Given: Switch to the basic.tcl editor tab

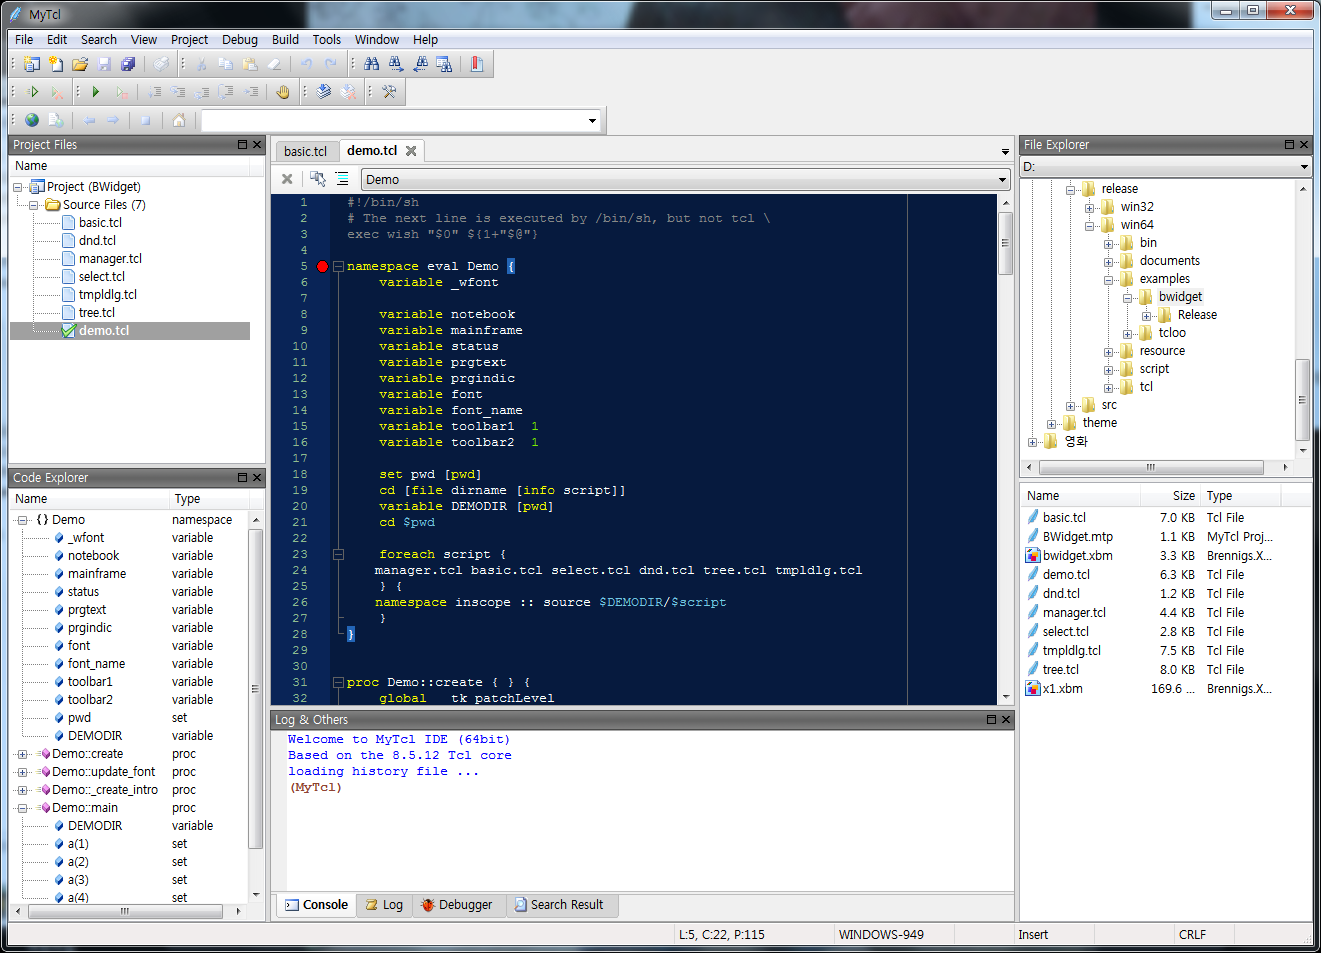Looking at the screenshot, I should click(306, 151).
